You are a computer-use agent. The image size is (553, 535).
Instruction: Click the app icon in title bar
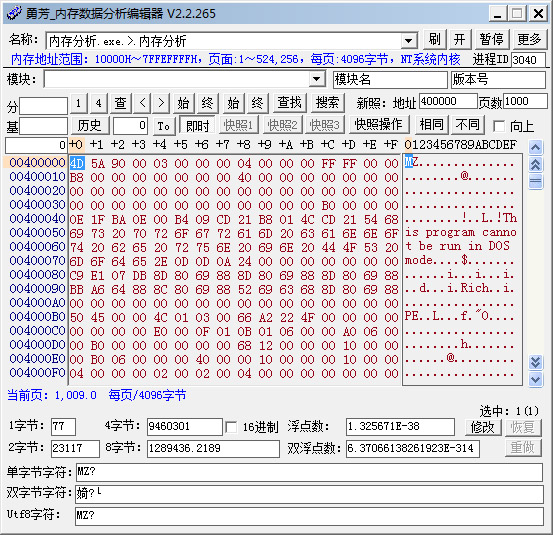tap(14, 13)
